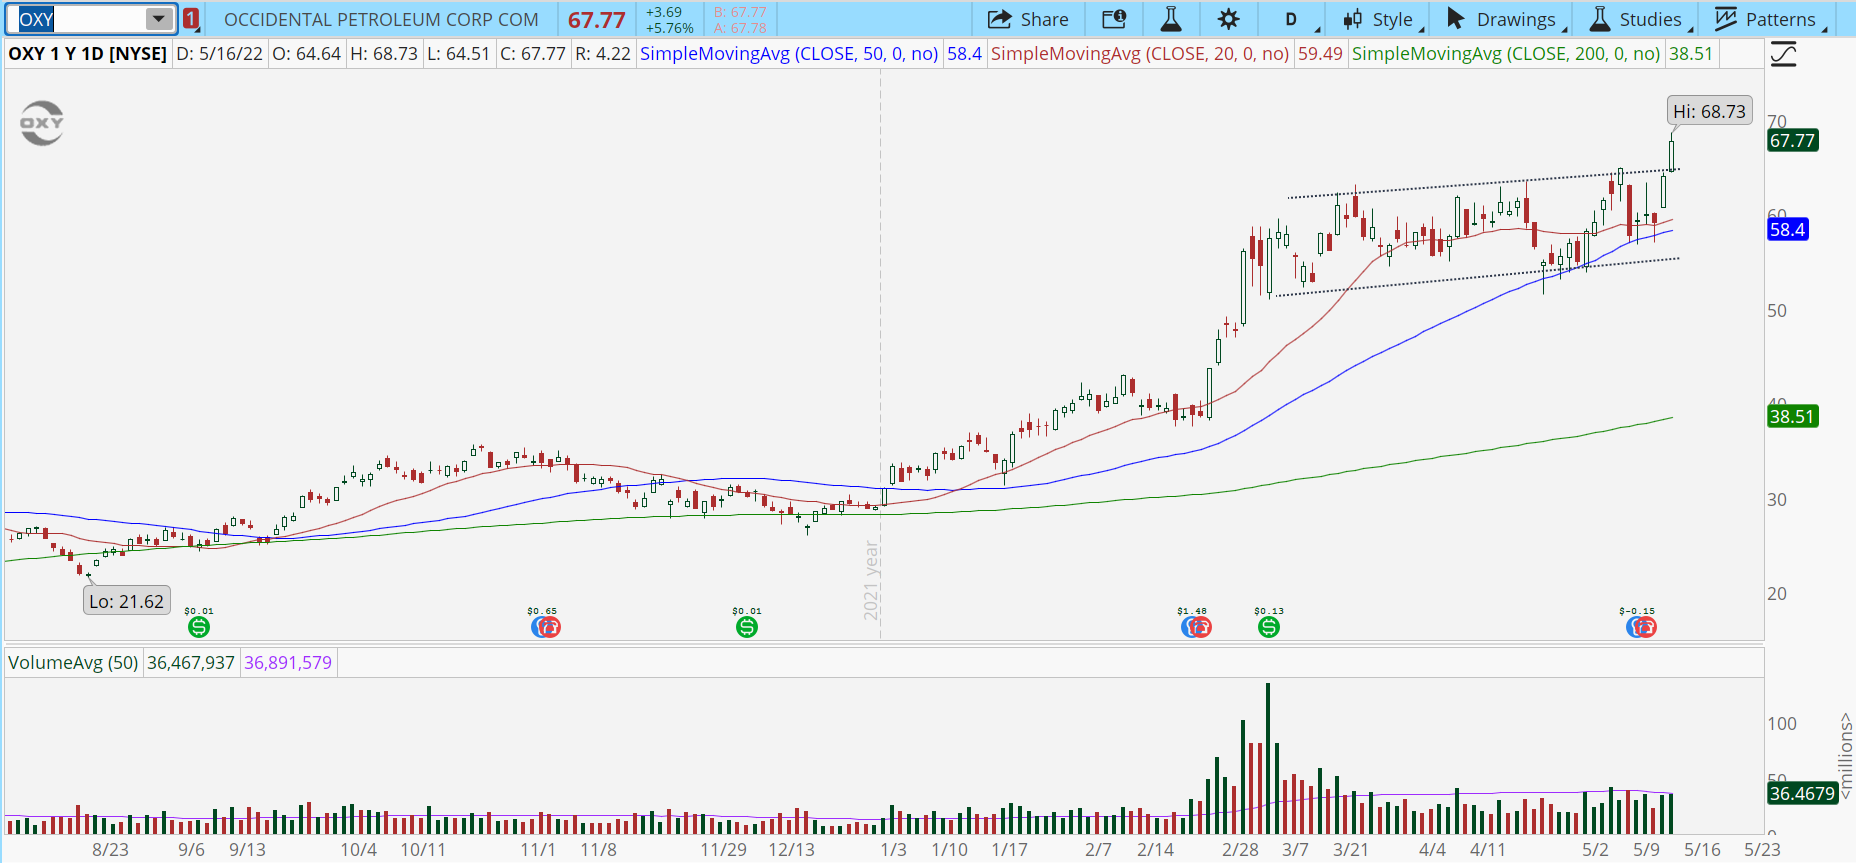Screen dimensions: 1856x863
Task: Click the 36,467,937 volume value
Action: click(191, 662)
